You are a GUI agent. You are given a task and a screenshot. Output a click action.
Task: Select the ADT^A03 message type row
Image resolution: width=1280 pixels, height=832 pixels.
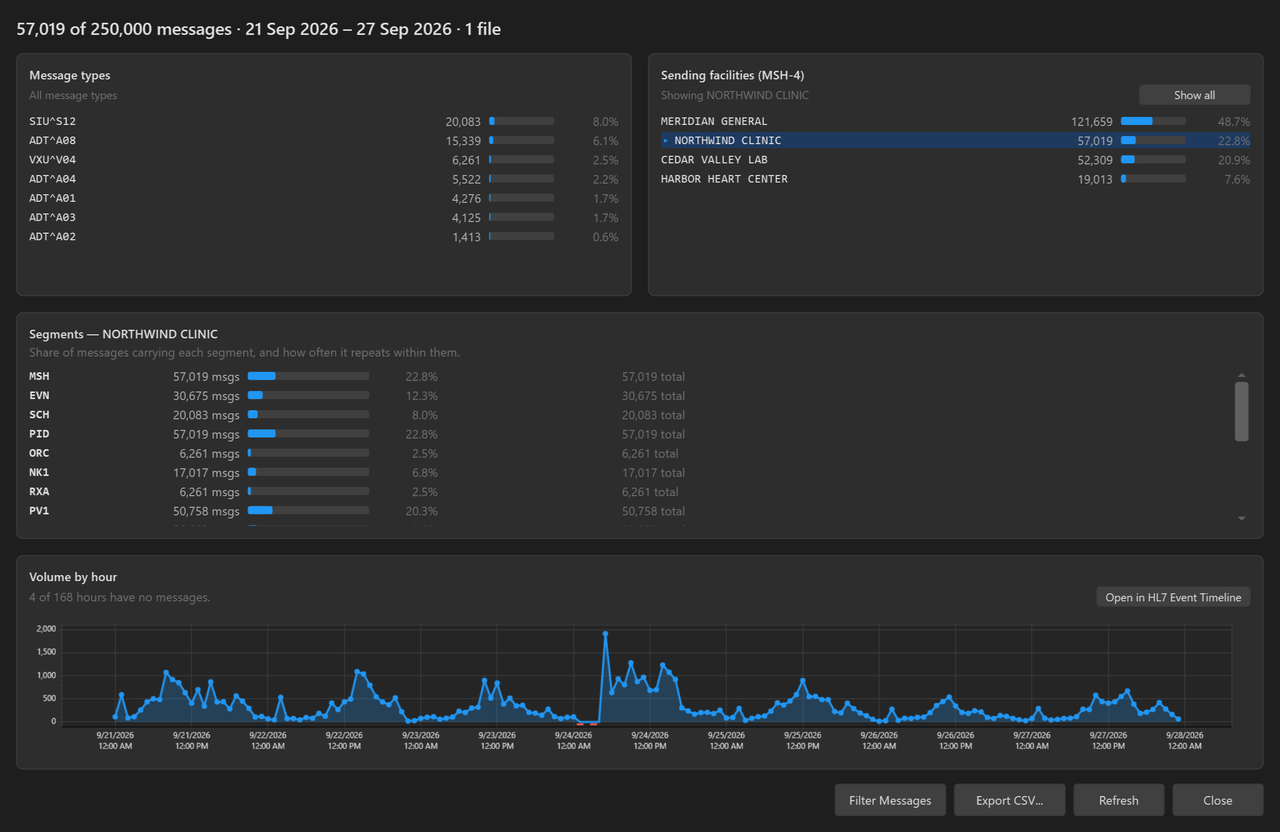tap(324, 217)
